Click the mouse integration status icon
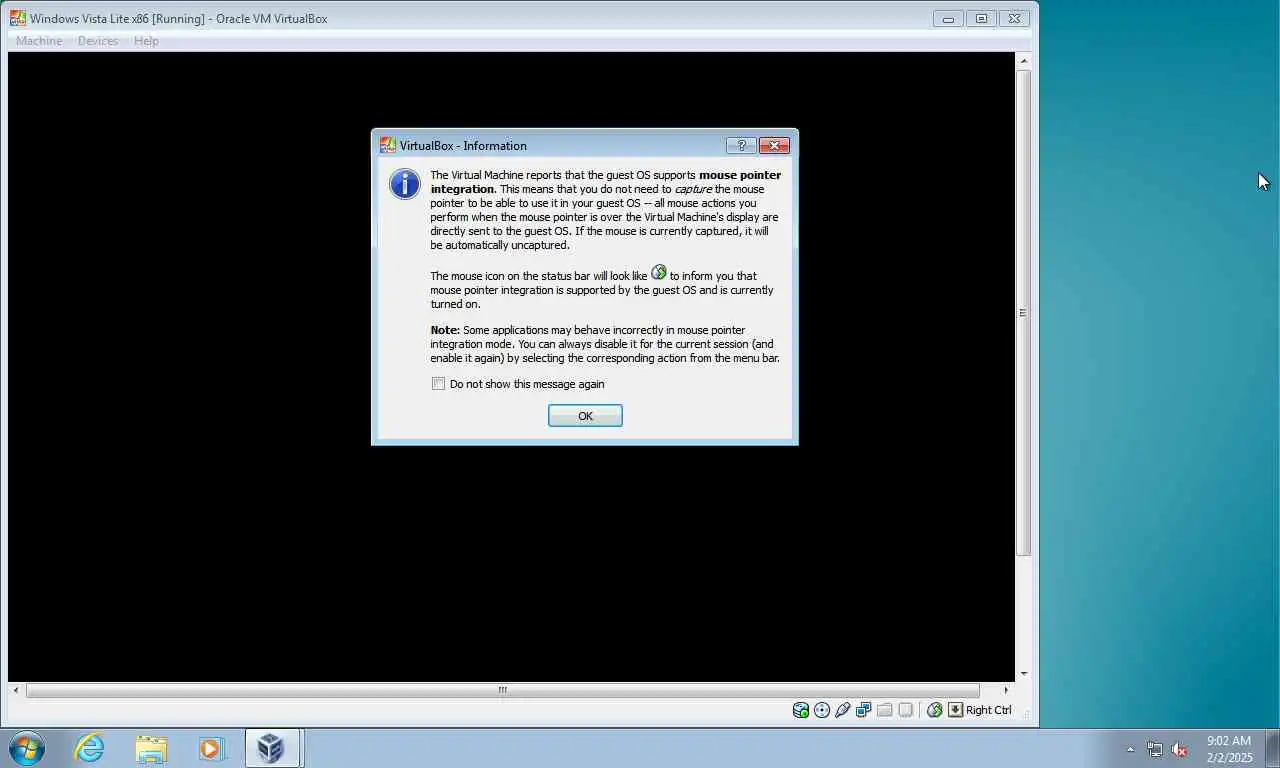This screenshot has width=1280, height=768. (934, 710)
